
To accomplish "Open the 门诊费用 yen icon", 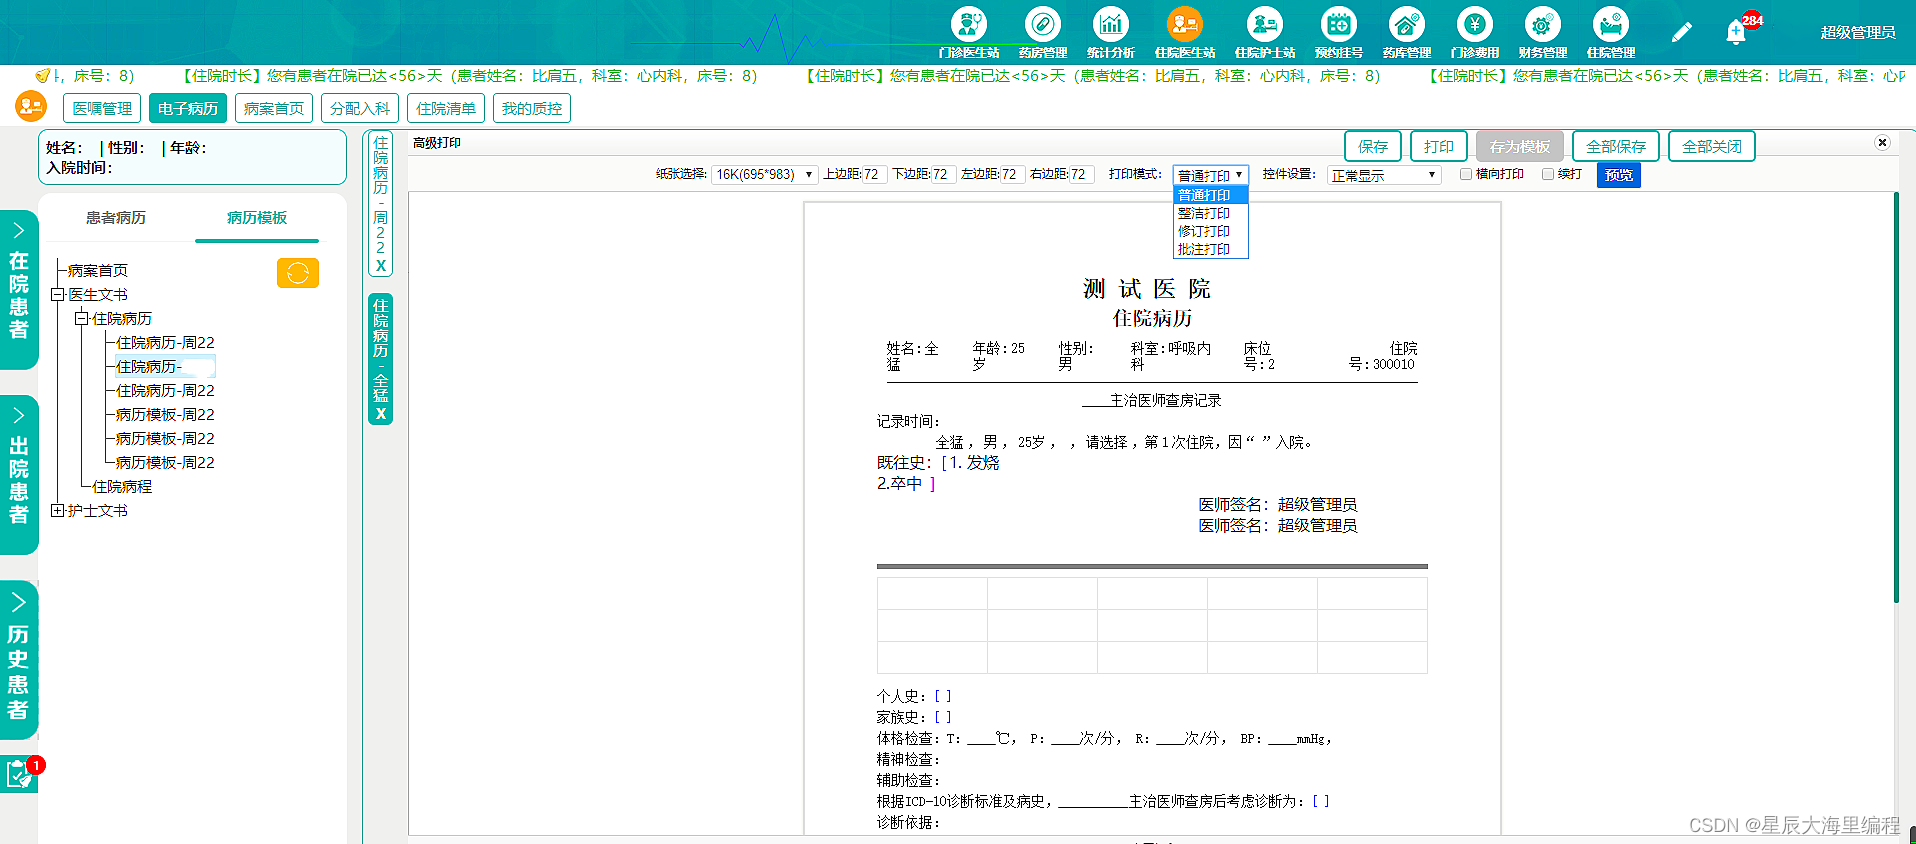I will [x=1474, y=24].
